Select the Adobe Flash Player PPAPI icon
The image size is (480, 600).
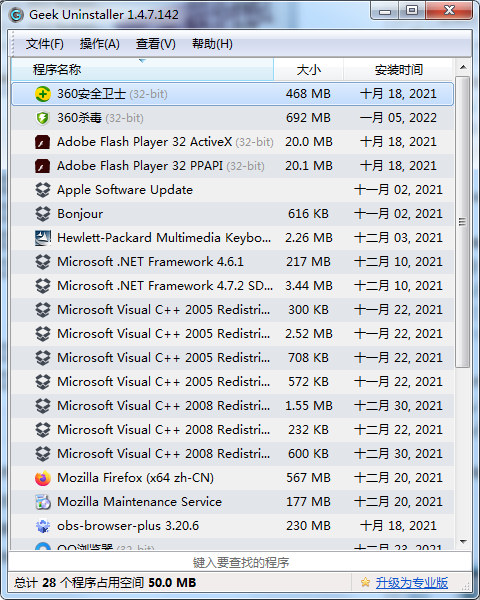[43, 166]
